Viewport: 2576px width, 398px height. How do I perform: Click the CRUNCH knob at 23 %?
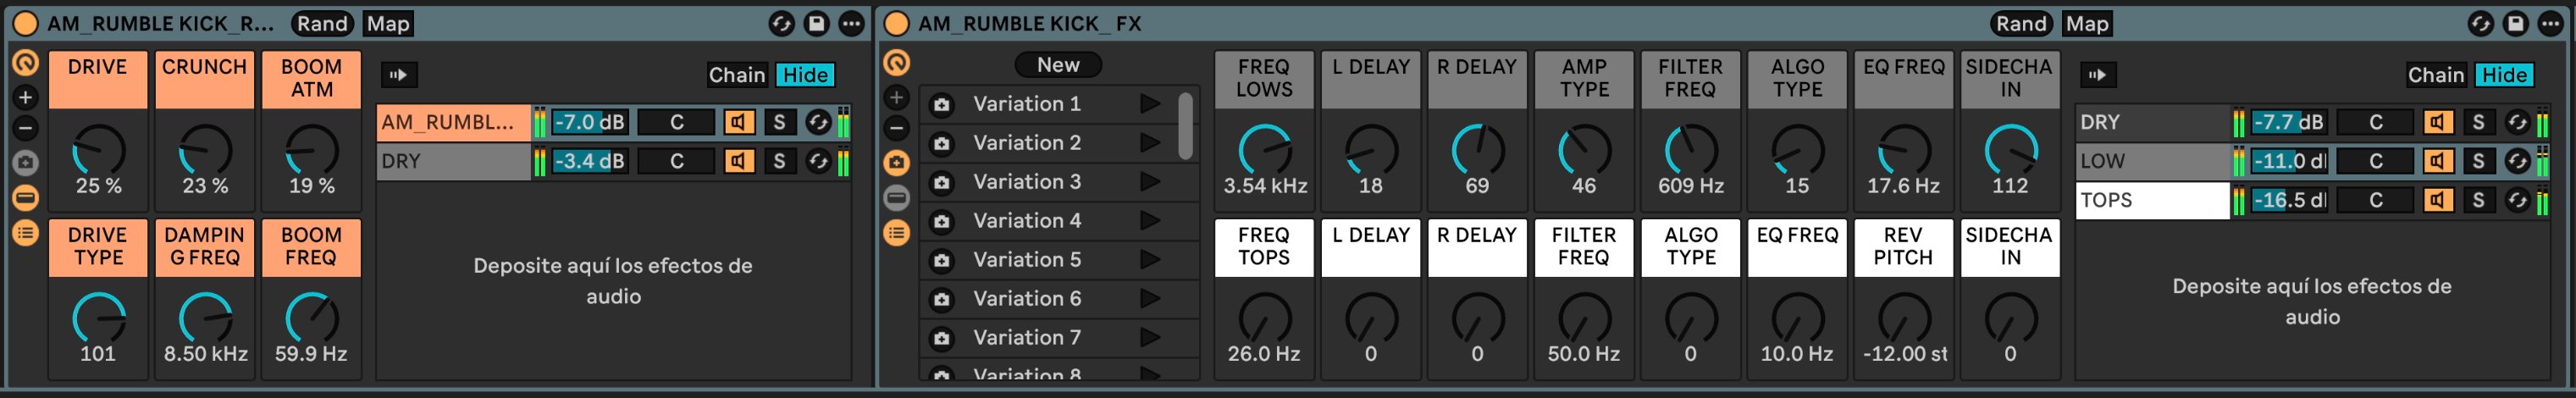pyautogui.click(x=205, y=151)
